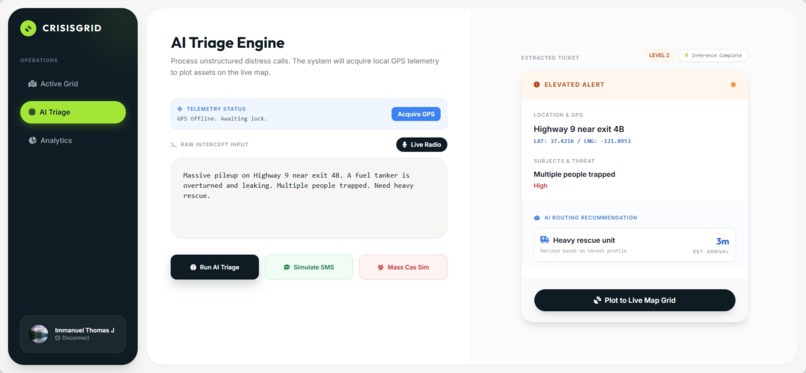Click the EXTRACTED TICKET label
806x373 pixels.
pos(550,58)
